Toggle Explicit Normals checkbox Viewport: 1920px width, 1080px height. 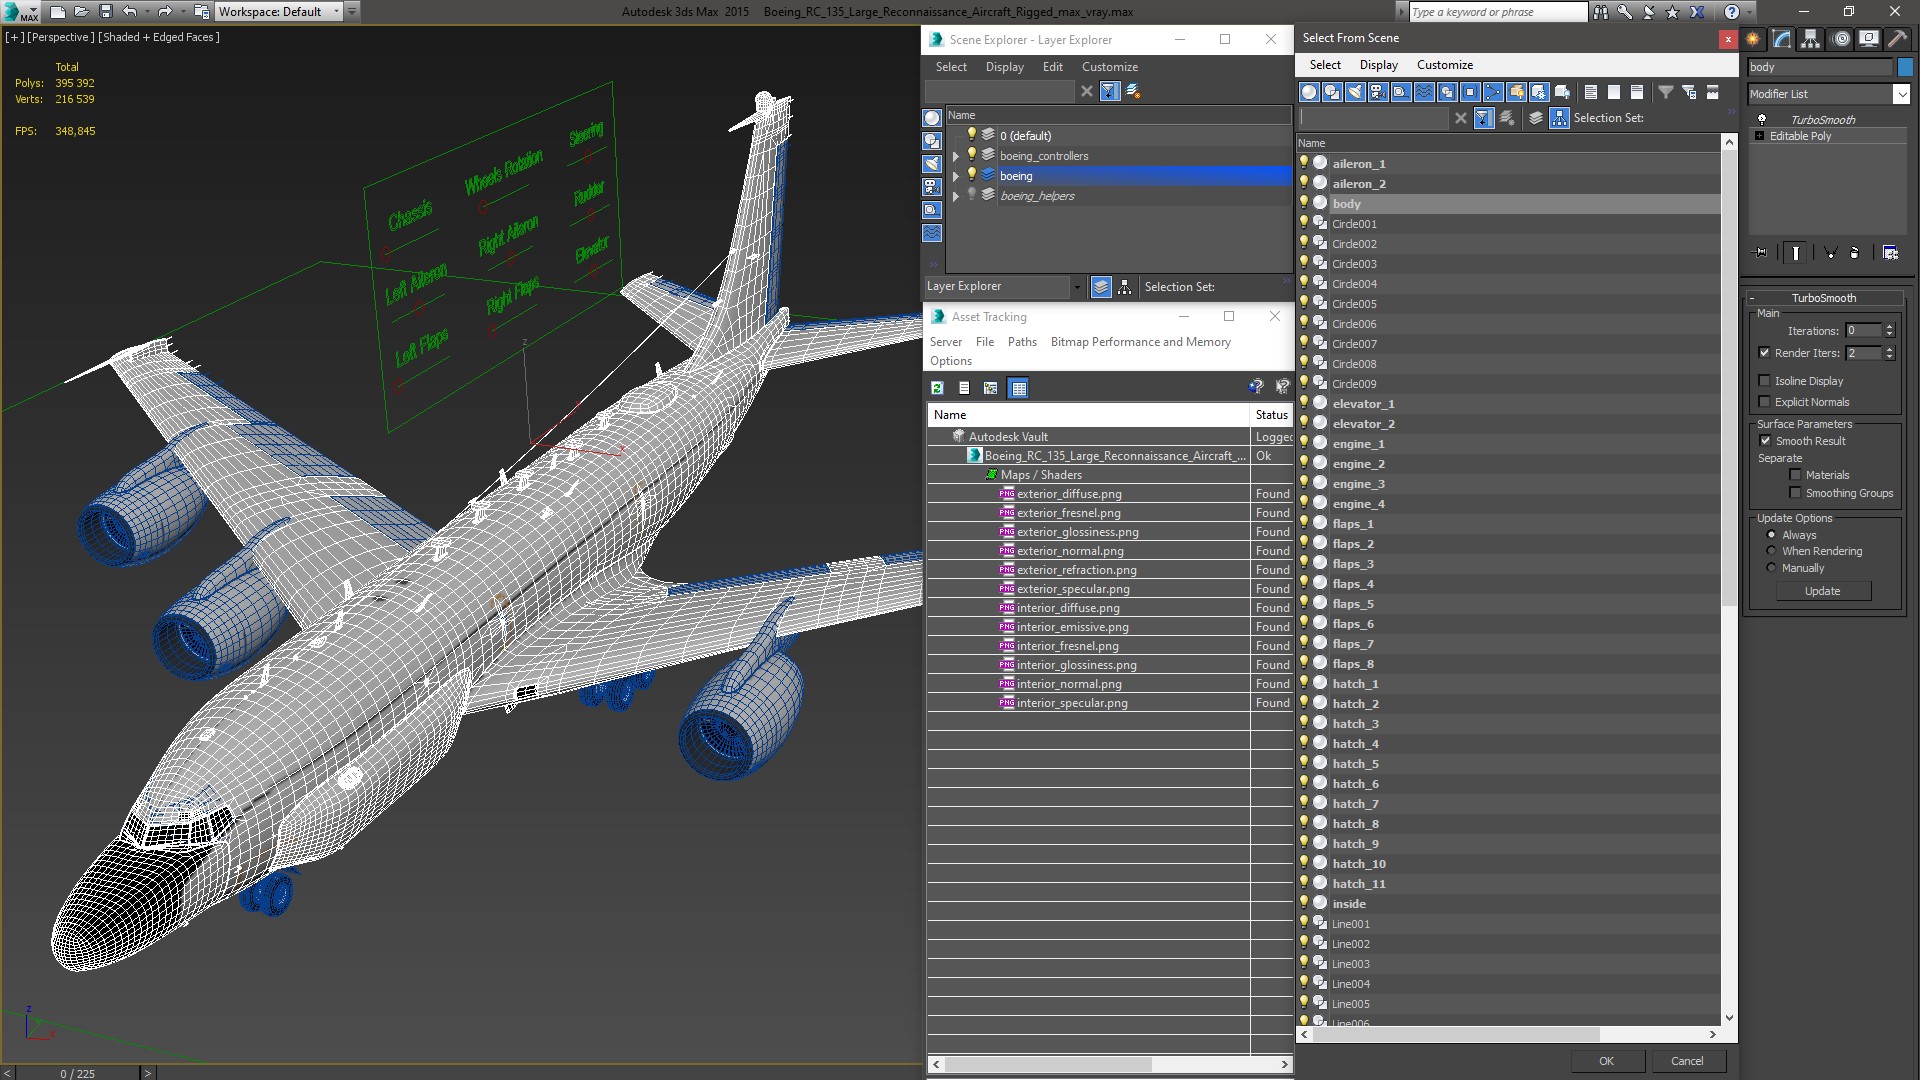click(1765, 402)
